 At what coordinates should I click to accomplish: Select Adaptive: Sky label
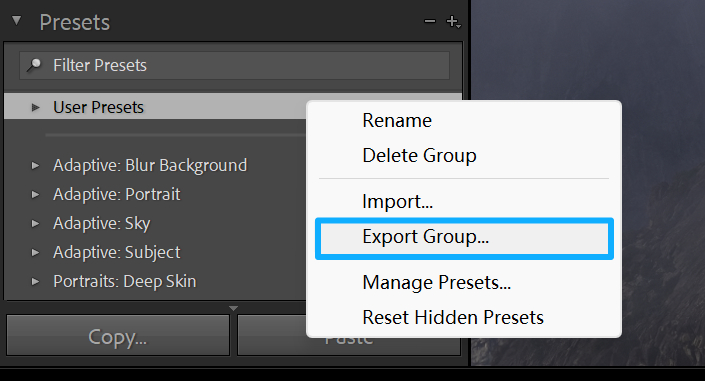[102, 224]
